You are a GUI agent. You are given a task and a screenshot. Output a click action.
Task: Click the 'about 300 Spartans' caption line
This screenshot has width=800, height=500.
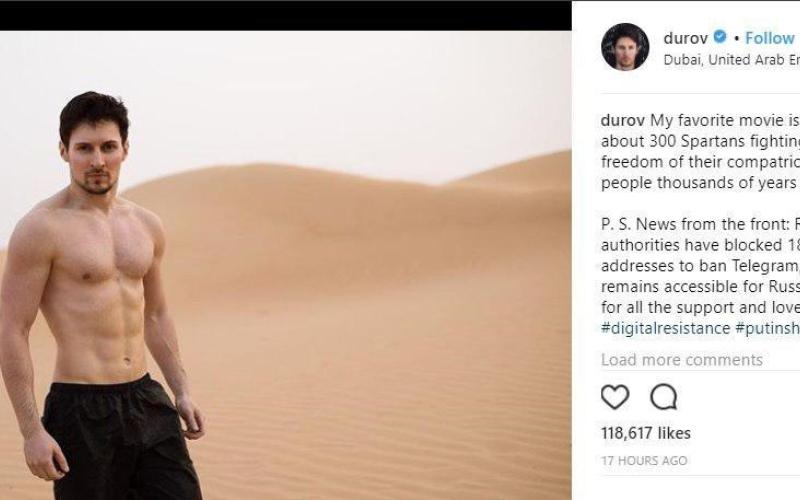(700, 141)
